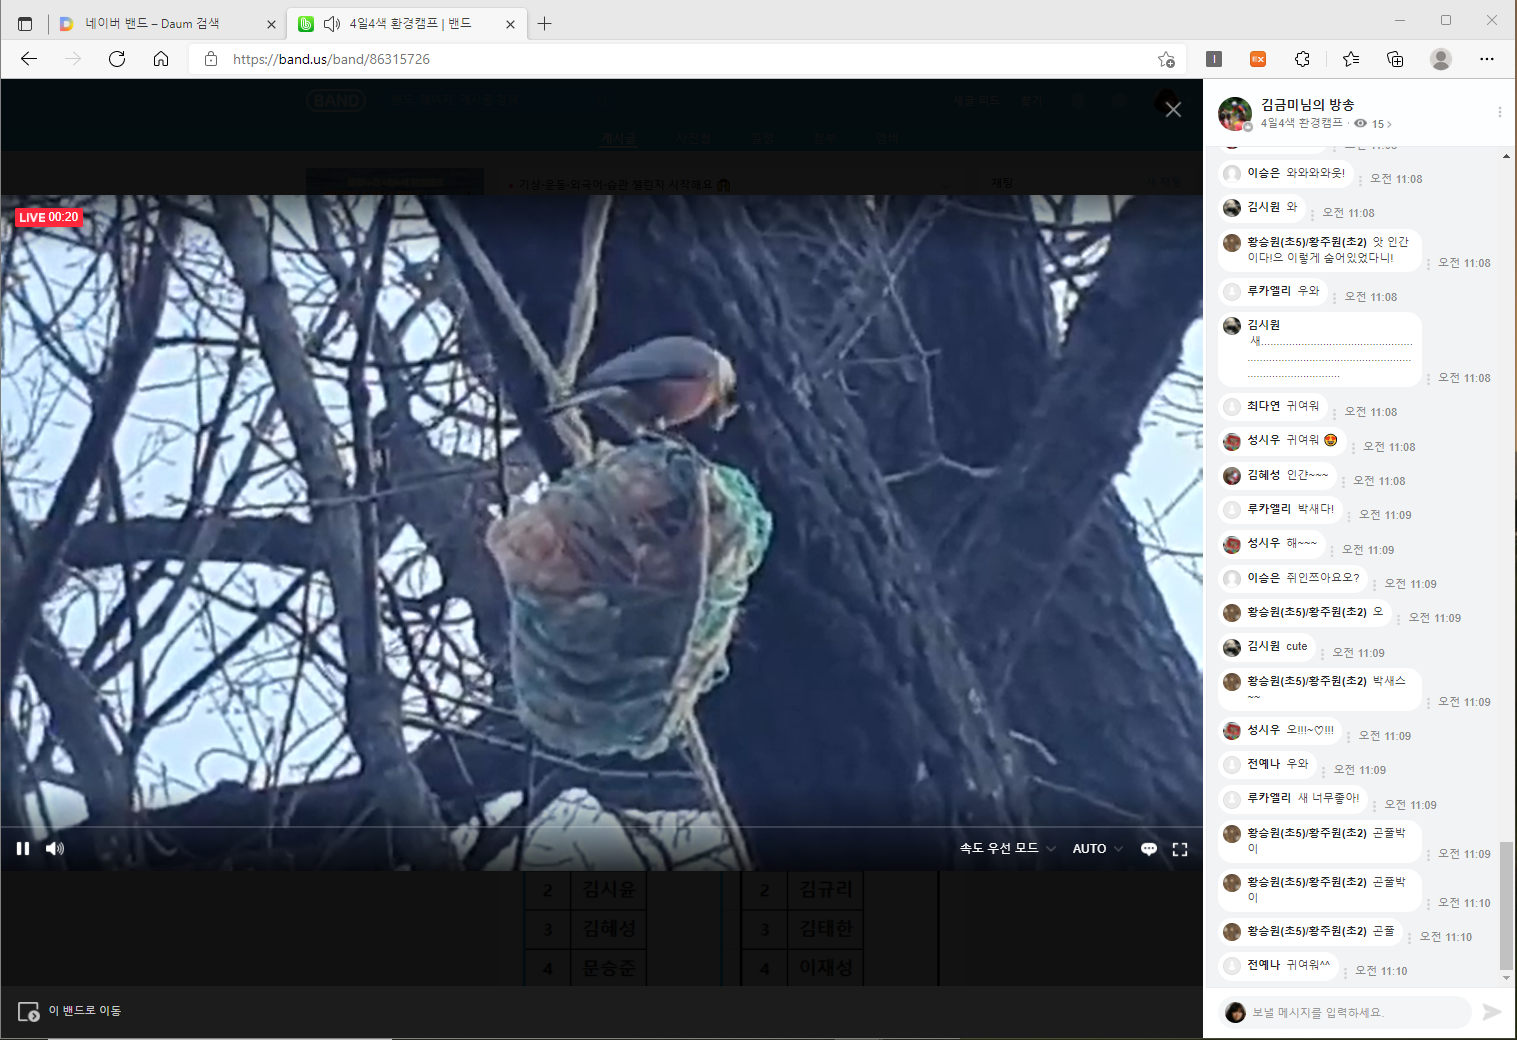Open the browser extensions puzzle icon

(x=1302, y=59)
